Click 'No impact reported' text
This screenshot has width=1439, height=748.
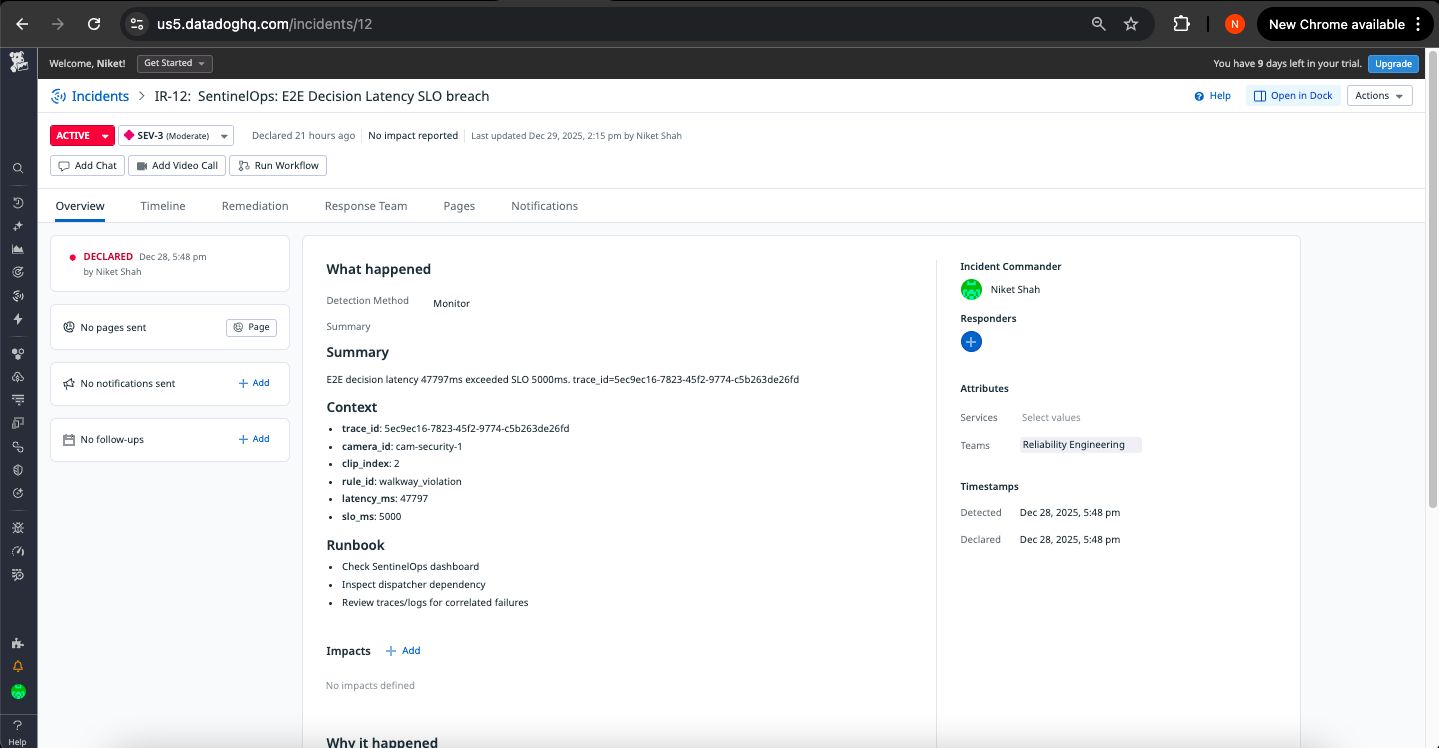[x=413, y=136]
